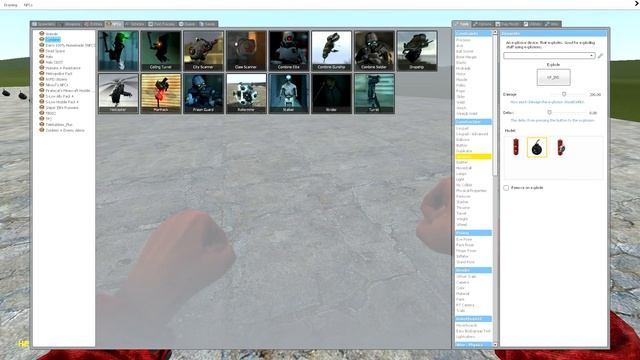This screenshot has height=360, width=640.
Task: Open the Post Process tab
Action: pyautogui.click(x=162, y=24)
